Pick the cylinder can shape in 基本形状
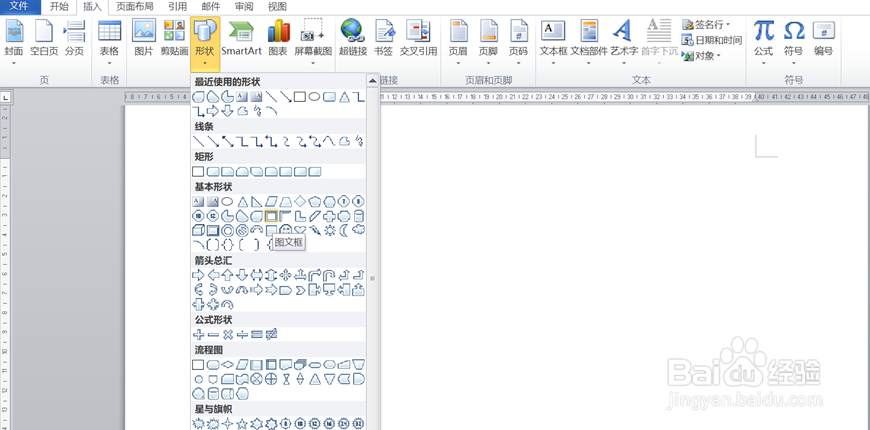This screenshot has height=430, width=870. click(x=358, y=215)
